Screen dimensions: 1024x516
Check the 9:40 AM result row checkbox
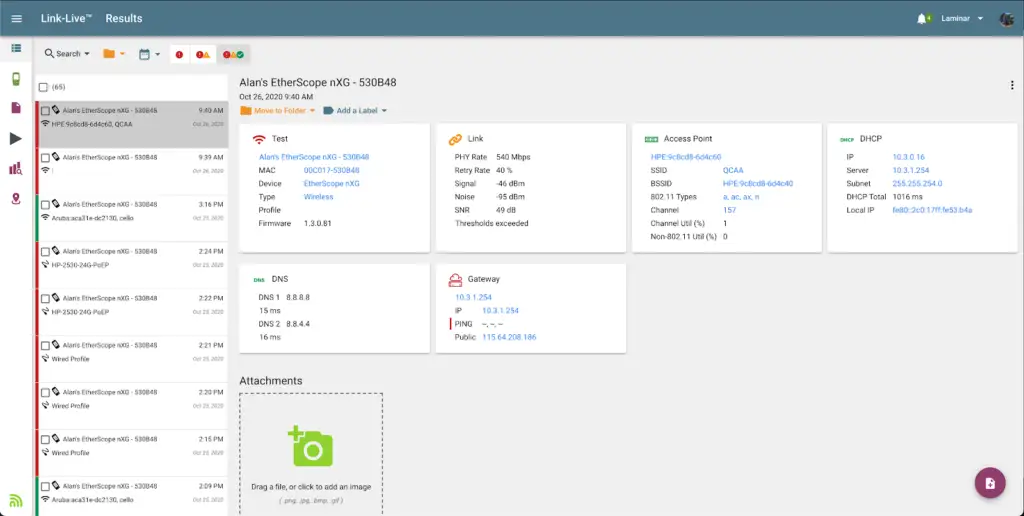pyautogui.click(x=45, y=111)
